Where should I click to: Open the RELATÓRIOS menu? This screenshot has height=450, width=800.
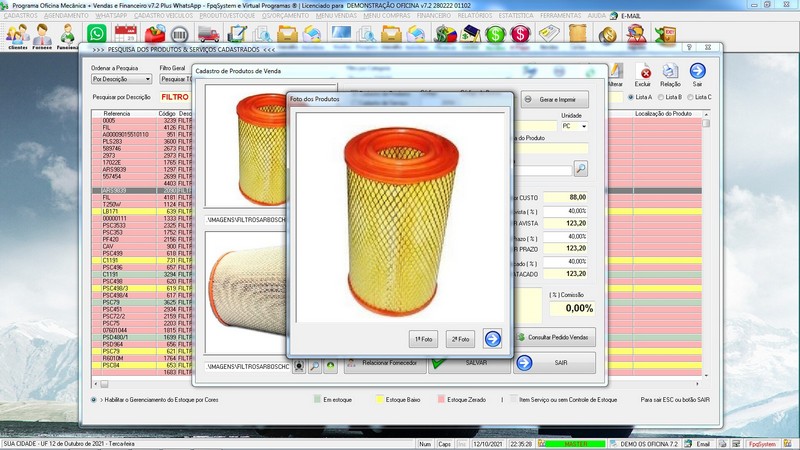(475, 16)
